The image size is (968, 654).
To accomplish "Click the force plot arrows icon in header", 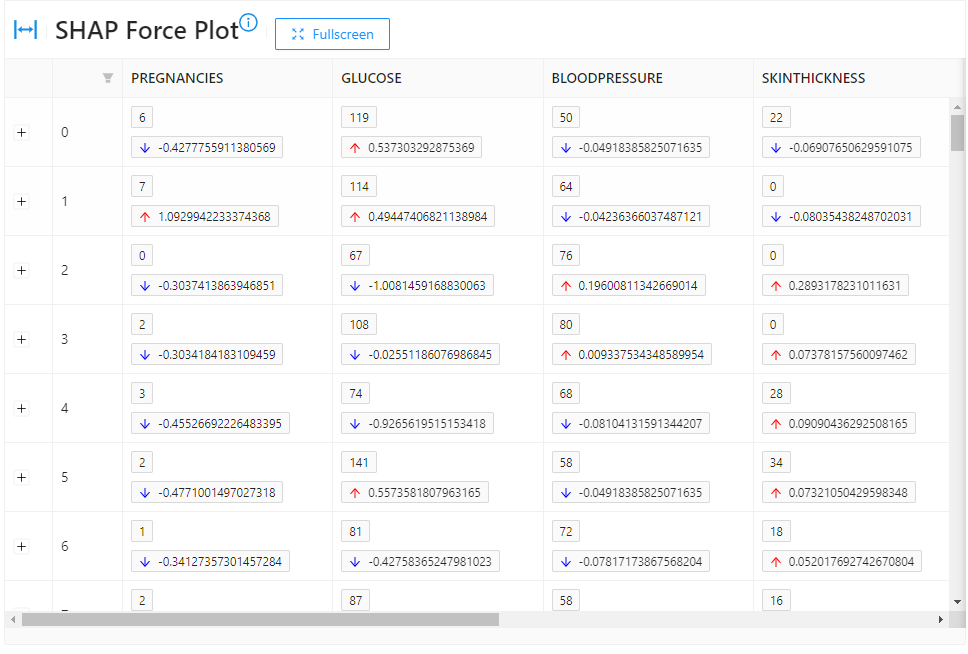I will (25, 30).
